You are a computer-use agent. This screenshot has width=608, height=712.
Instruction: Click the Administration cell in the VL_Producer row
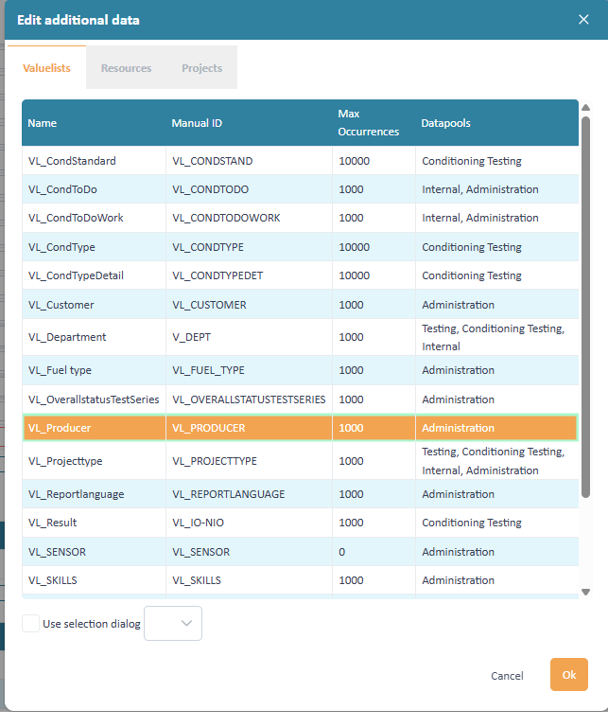coord(497,428)
